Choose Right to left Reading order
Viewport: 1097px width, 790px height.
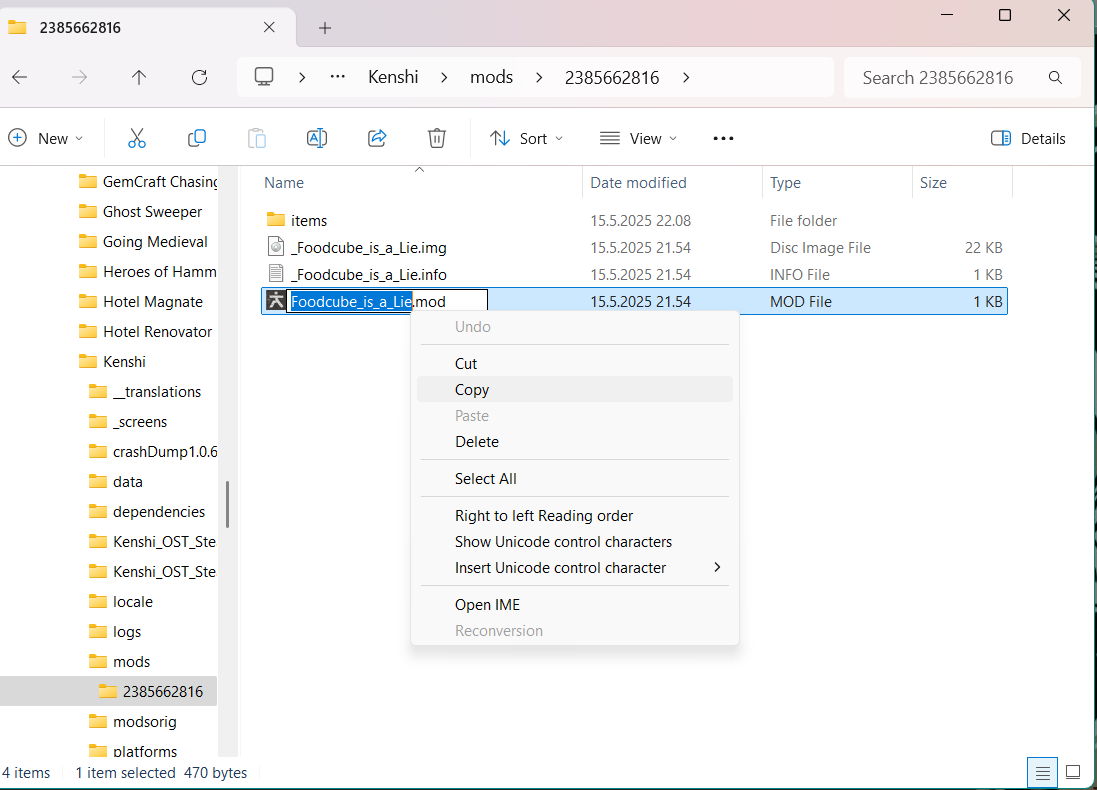[x=574, y=516]
